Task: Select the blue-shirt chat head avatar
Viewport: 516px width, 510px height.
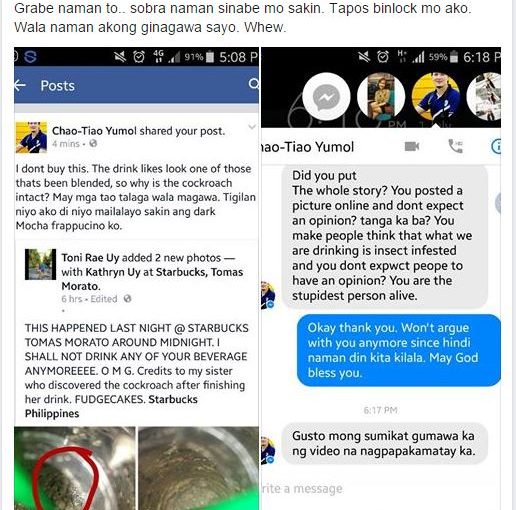Action: (436, 97)
